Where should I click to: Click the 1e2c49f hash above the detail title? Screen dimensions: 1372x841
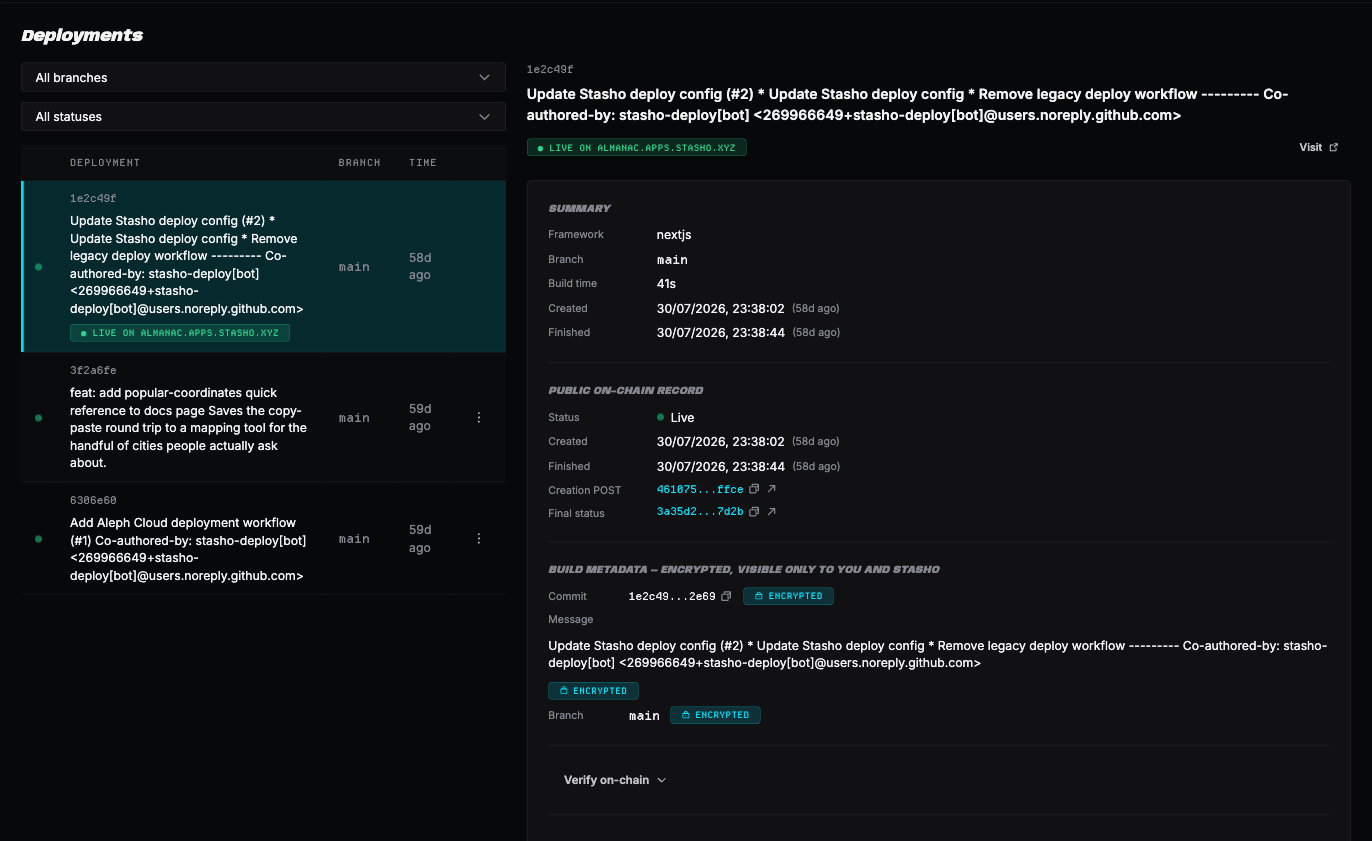[550, 70]
